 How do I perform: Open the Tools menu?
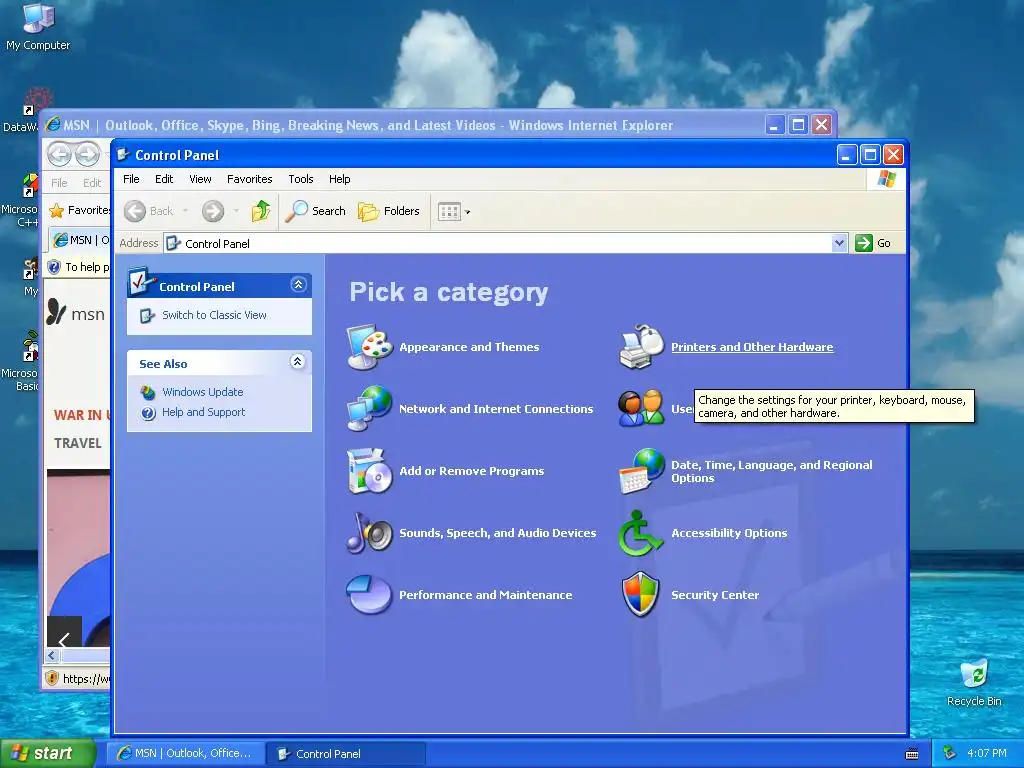click(x=301, y=179)
